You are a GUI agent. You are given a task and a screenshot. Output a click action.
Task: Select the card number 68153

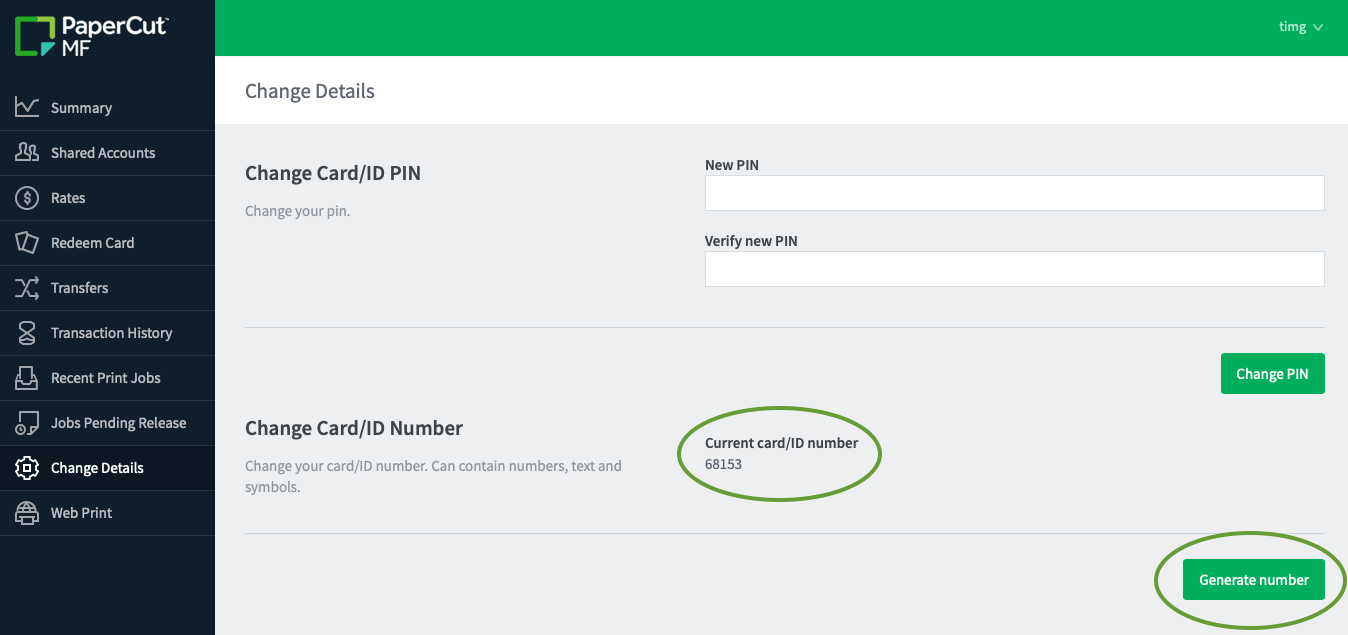click(723, 464)
